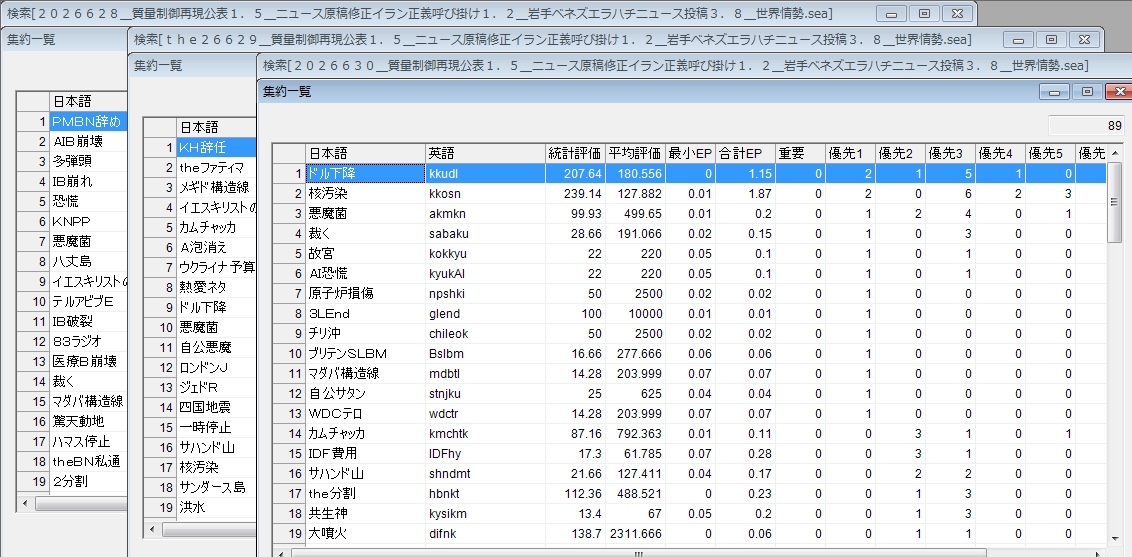Select ロンドンJ in the middle window
Viewport: 1132px width, 557px height.
217,367
